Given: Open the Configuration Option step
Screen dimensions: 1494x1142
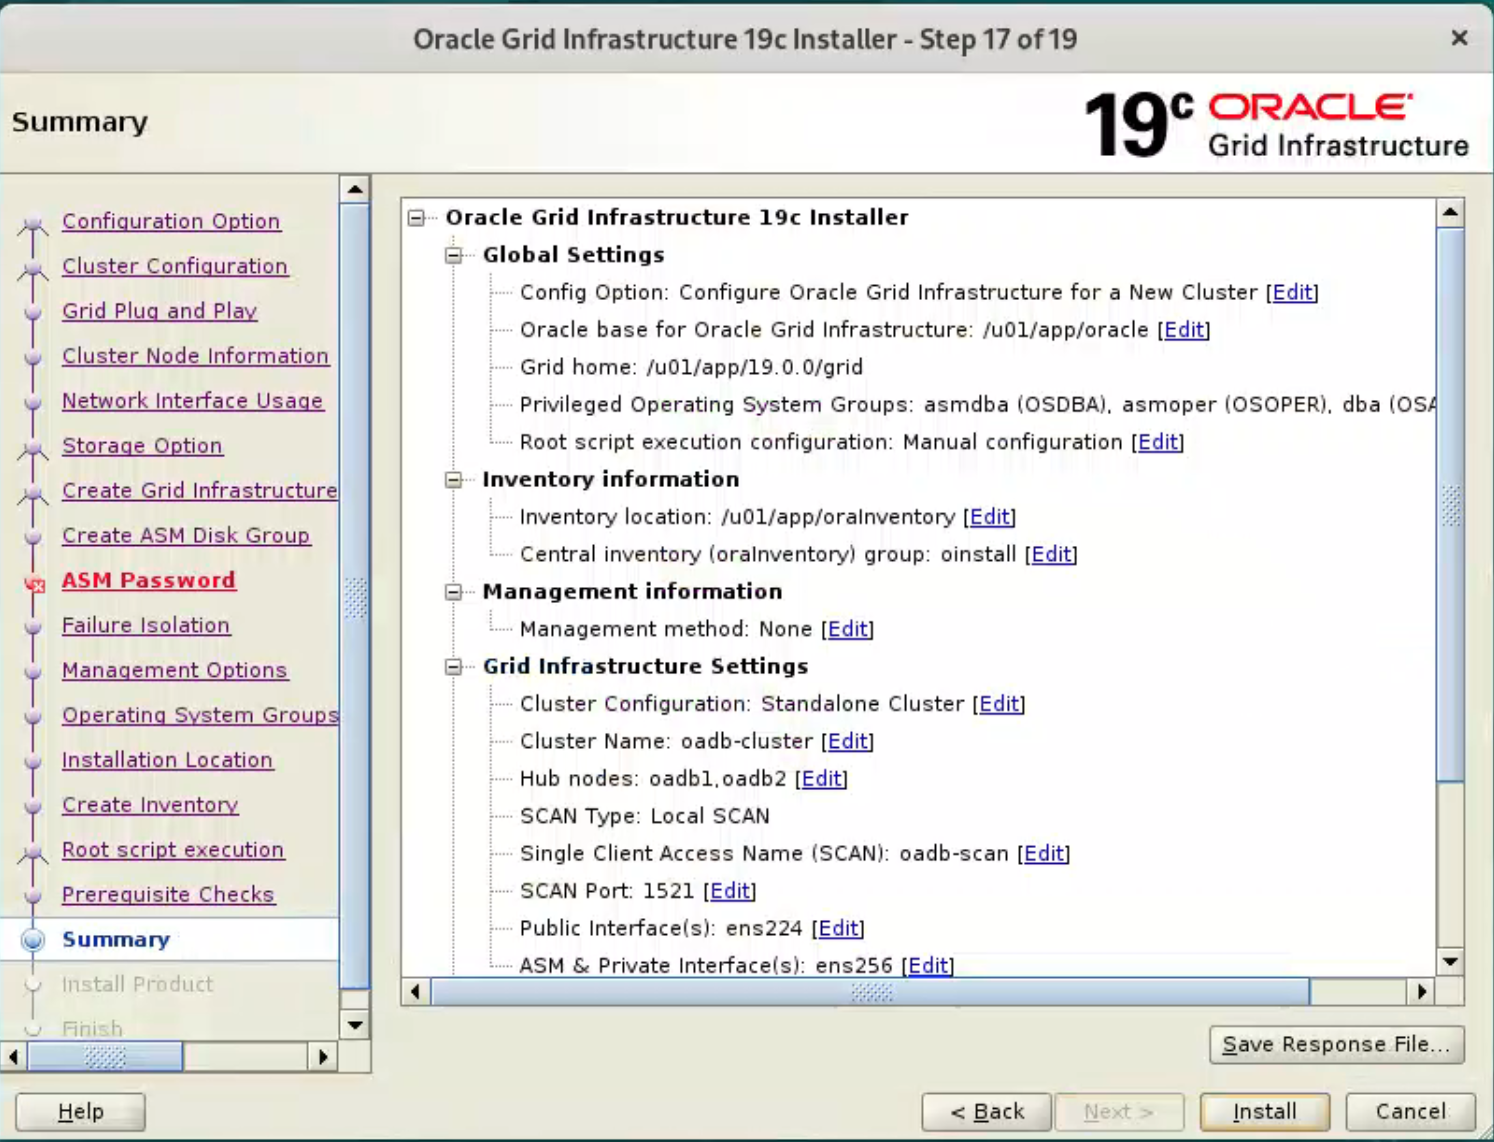Looking at the screenshot, I should (x=171, y=221).
